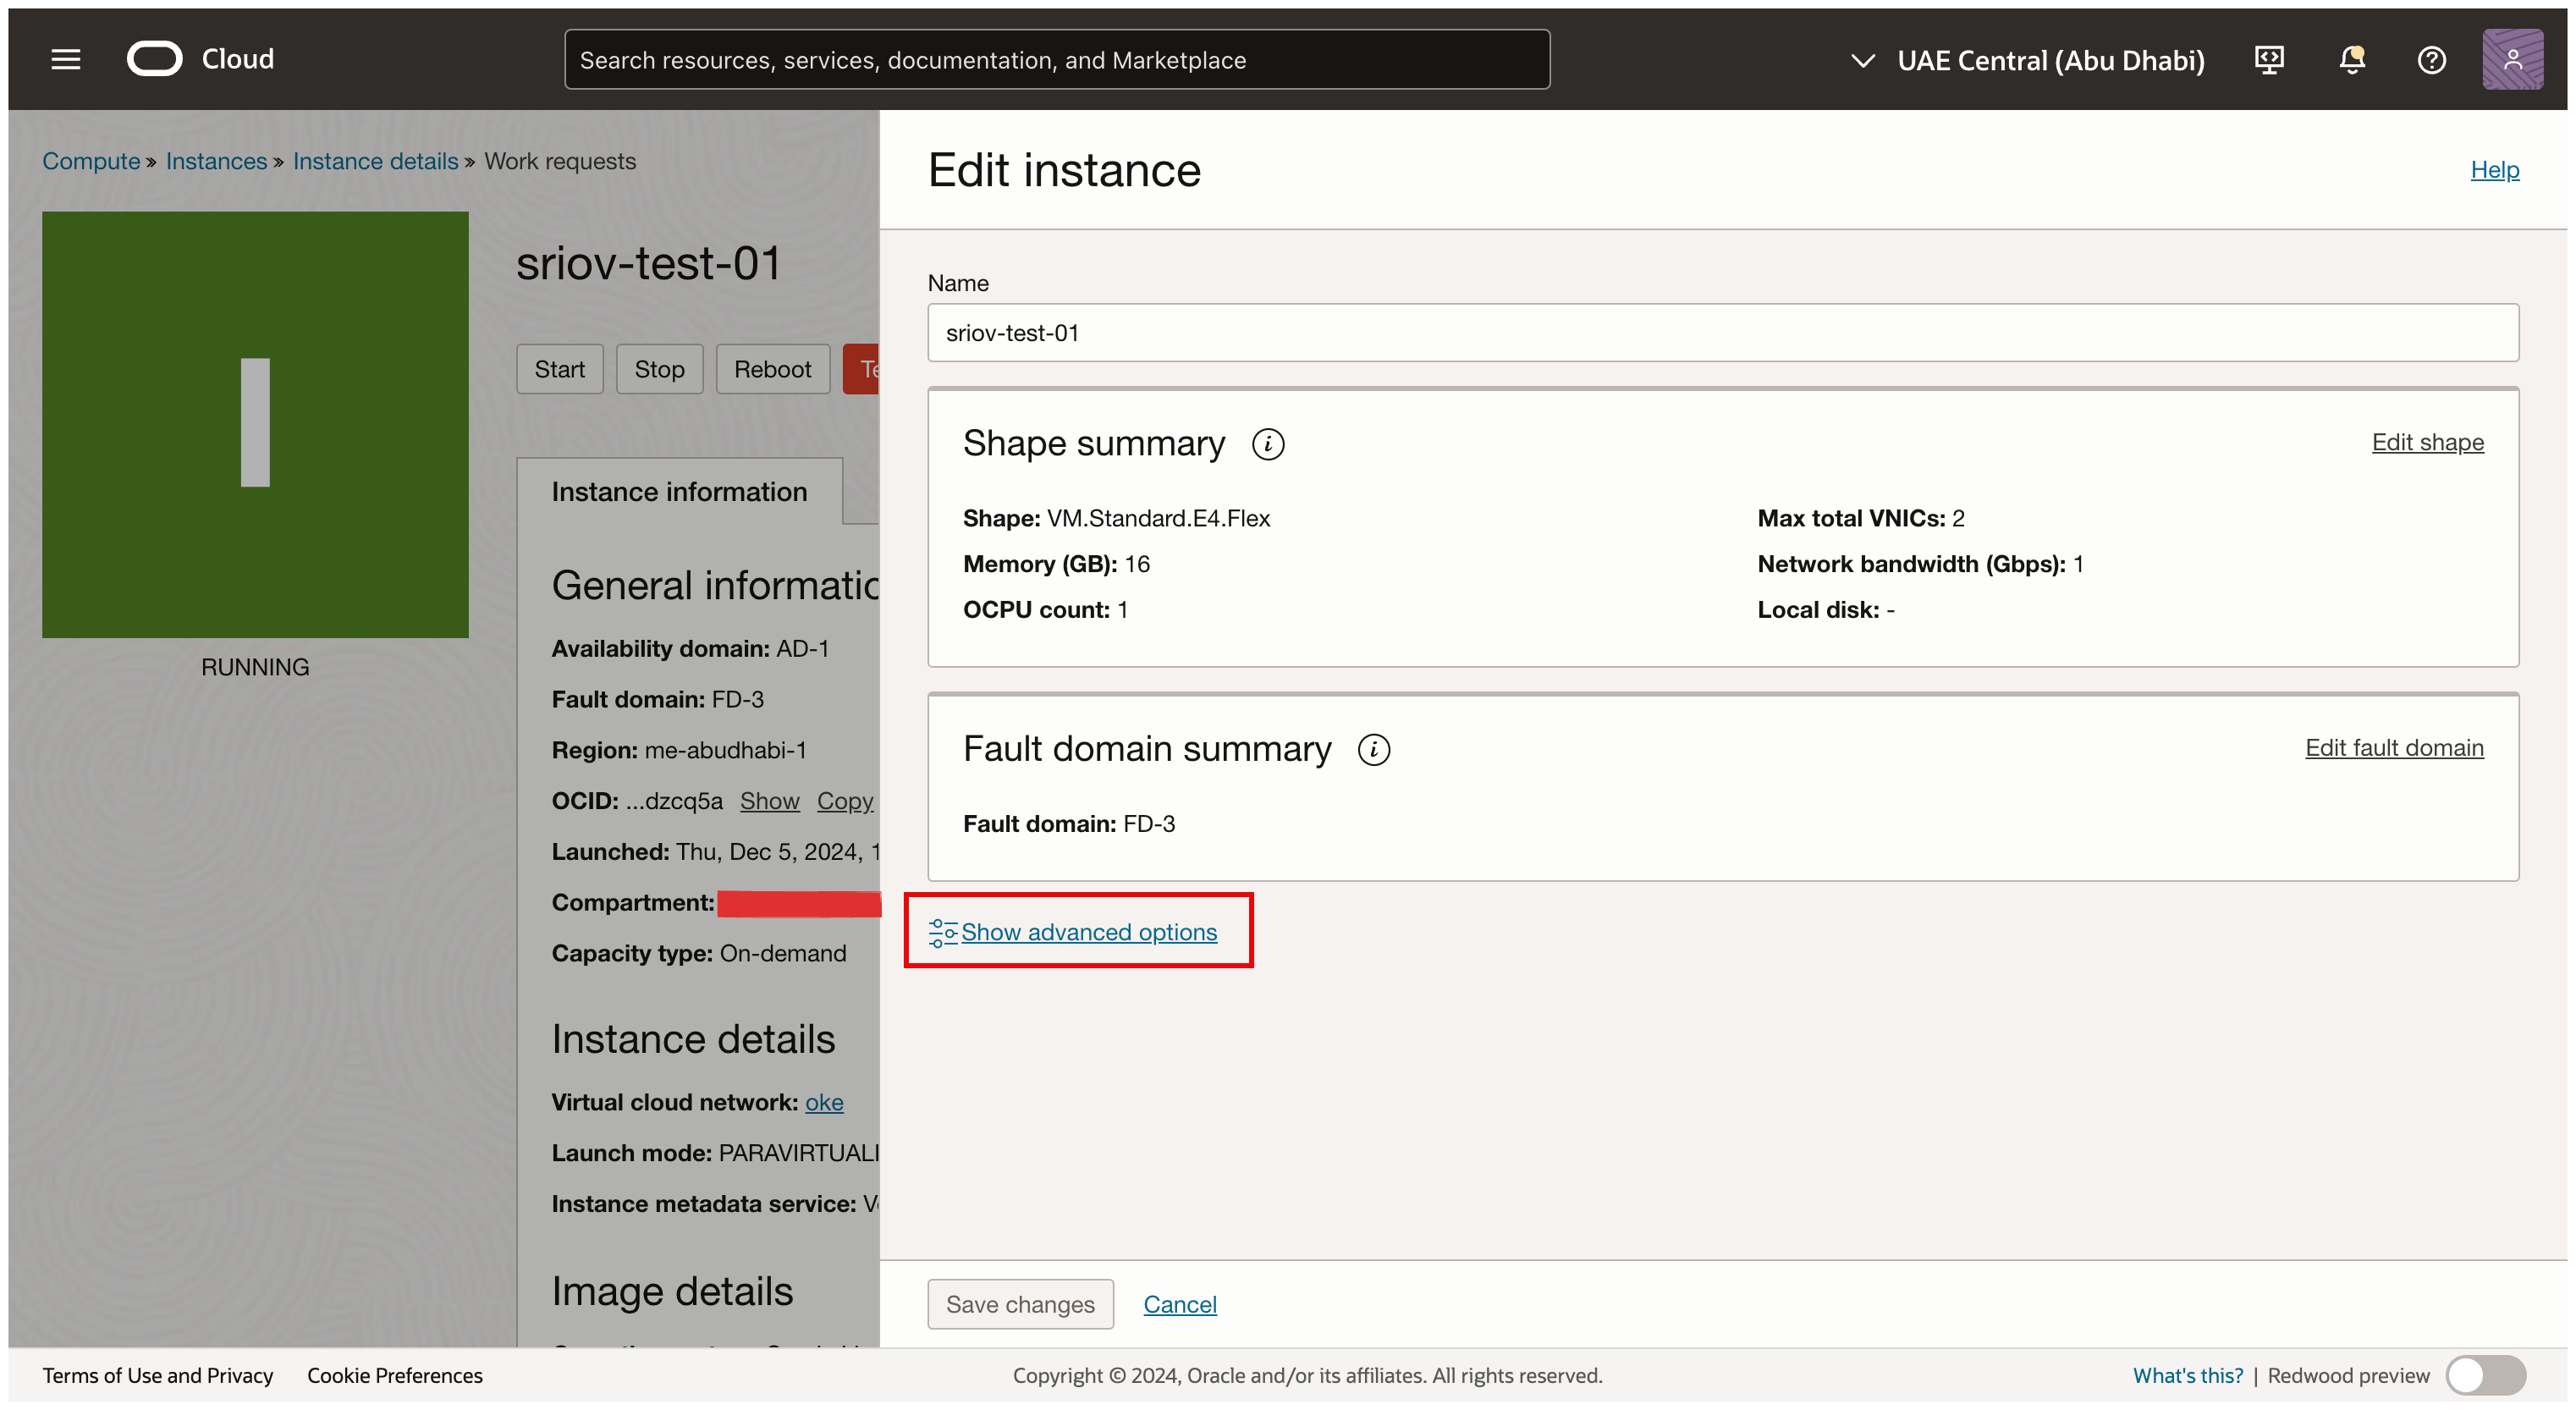Show the full instance OCID
The width and height of the screenshot is (2576, 1410).
click(x=769, y=801)
